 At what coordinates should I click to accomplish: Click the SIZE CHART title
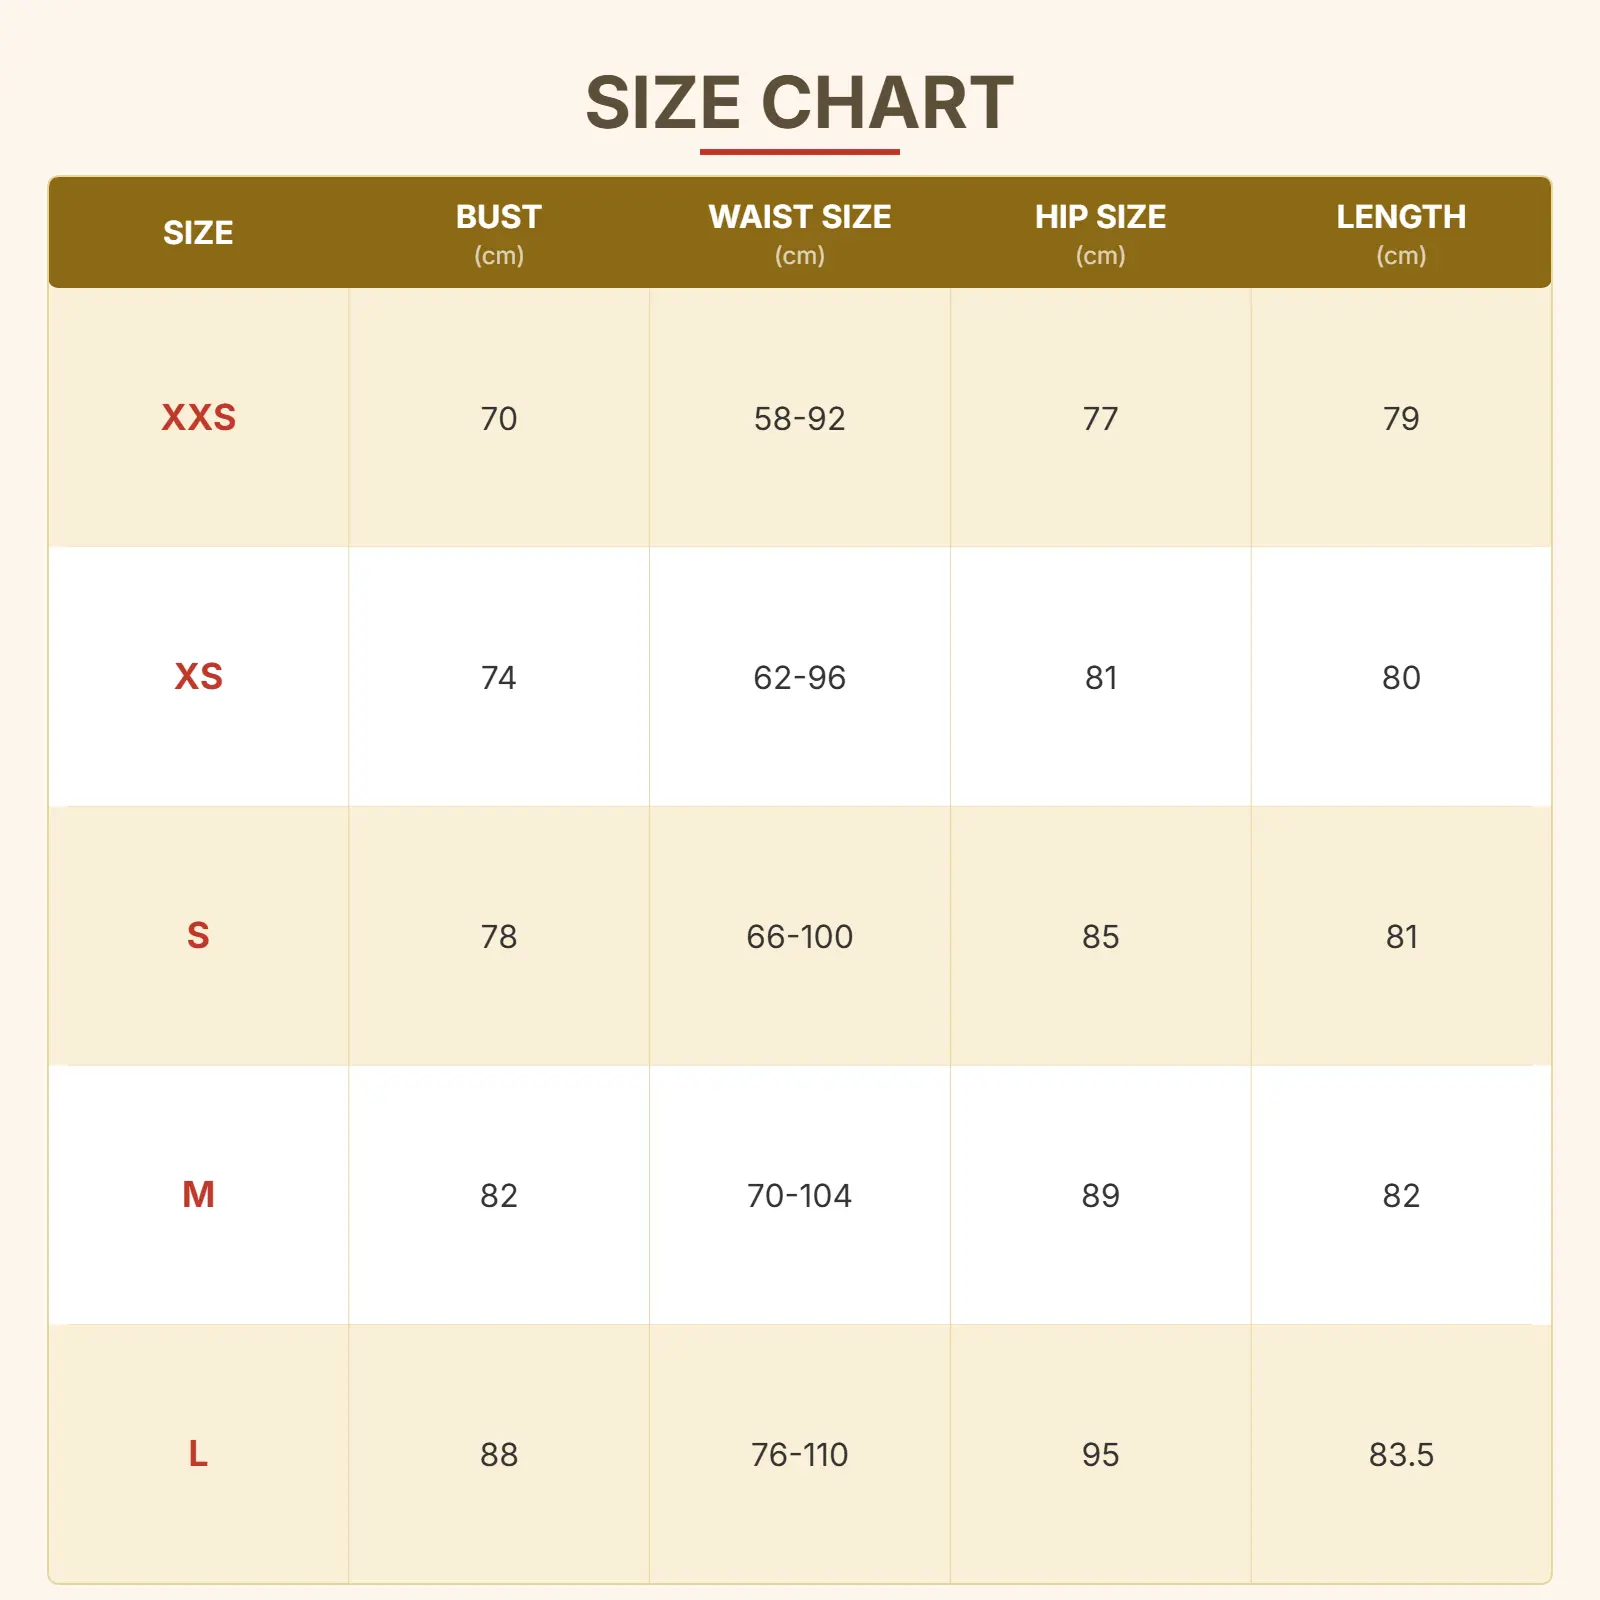799,103
